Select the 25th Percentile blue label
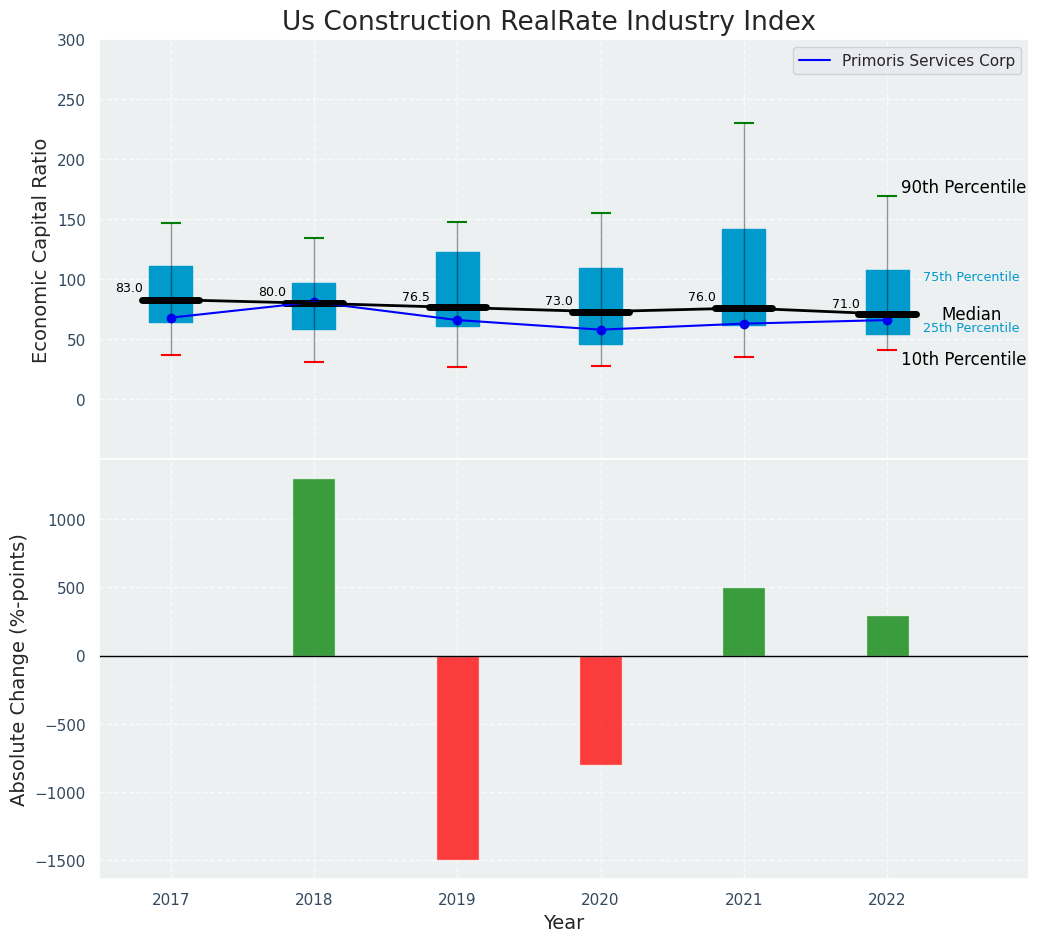The height and width of the screenshot is (942, 1039). coord(970,328)
